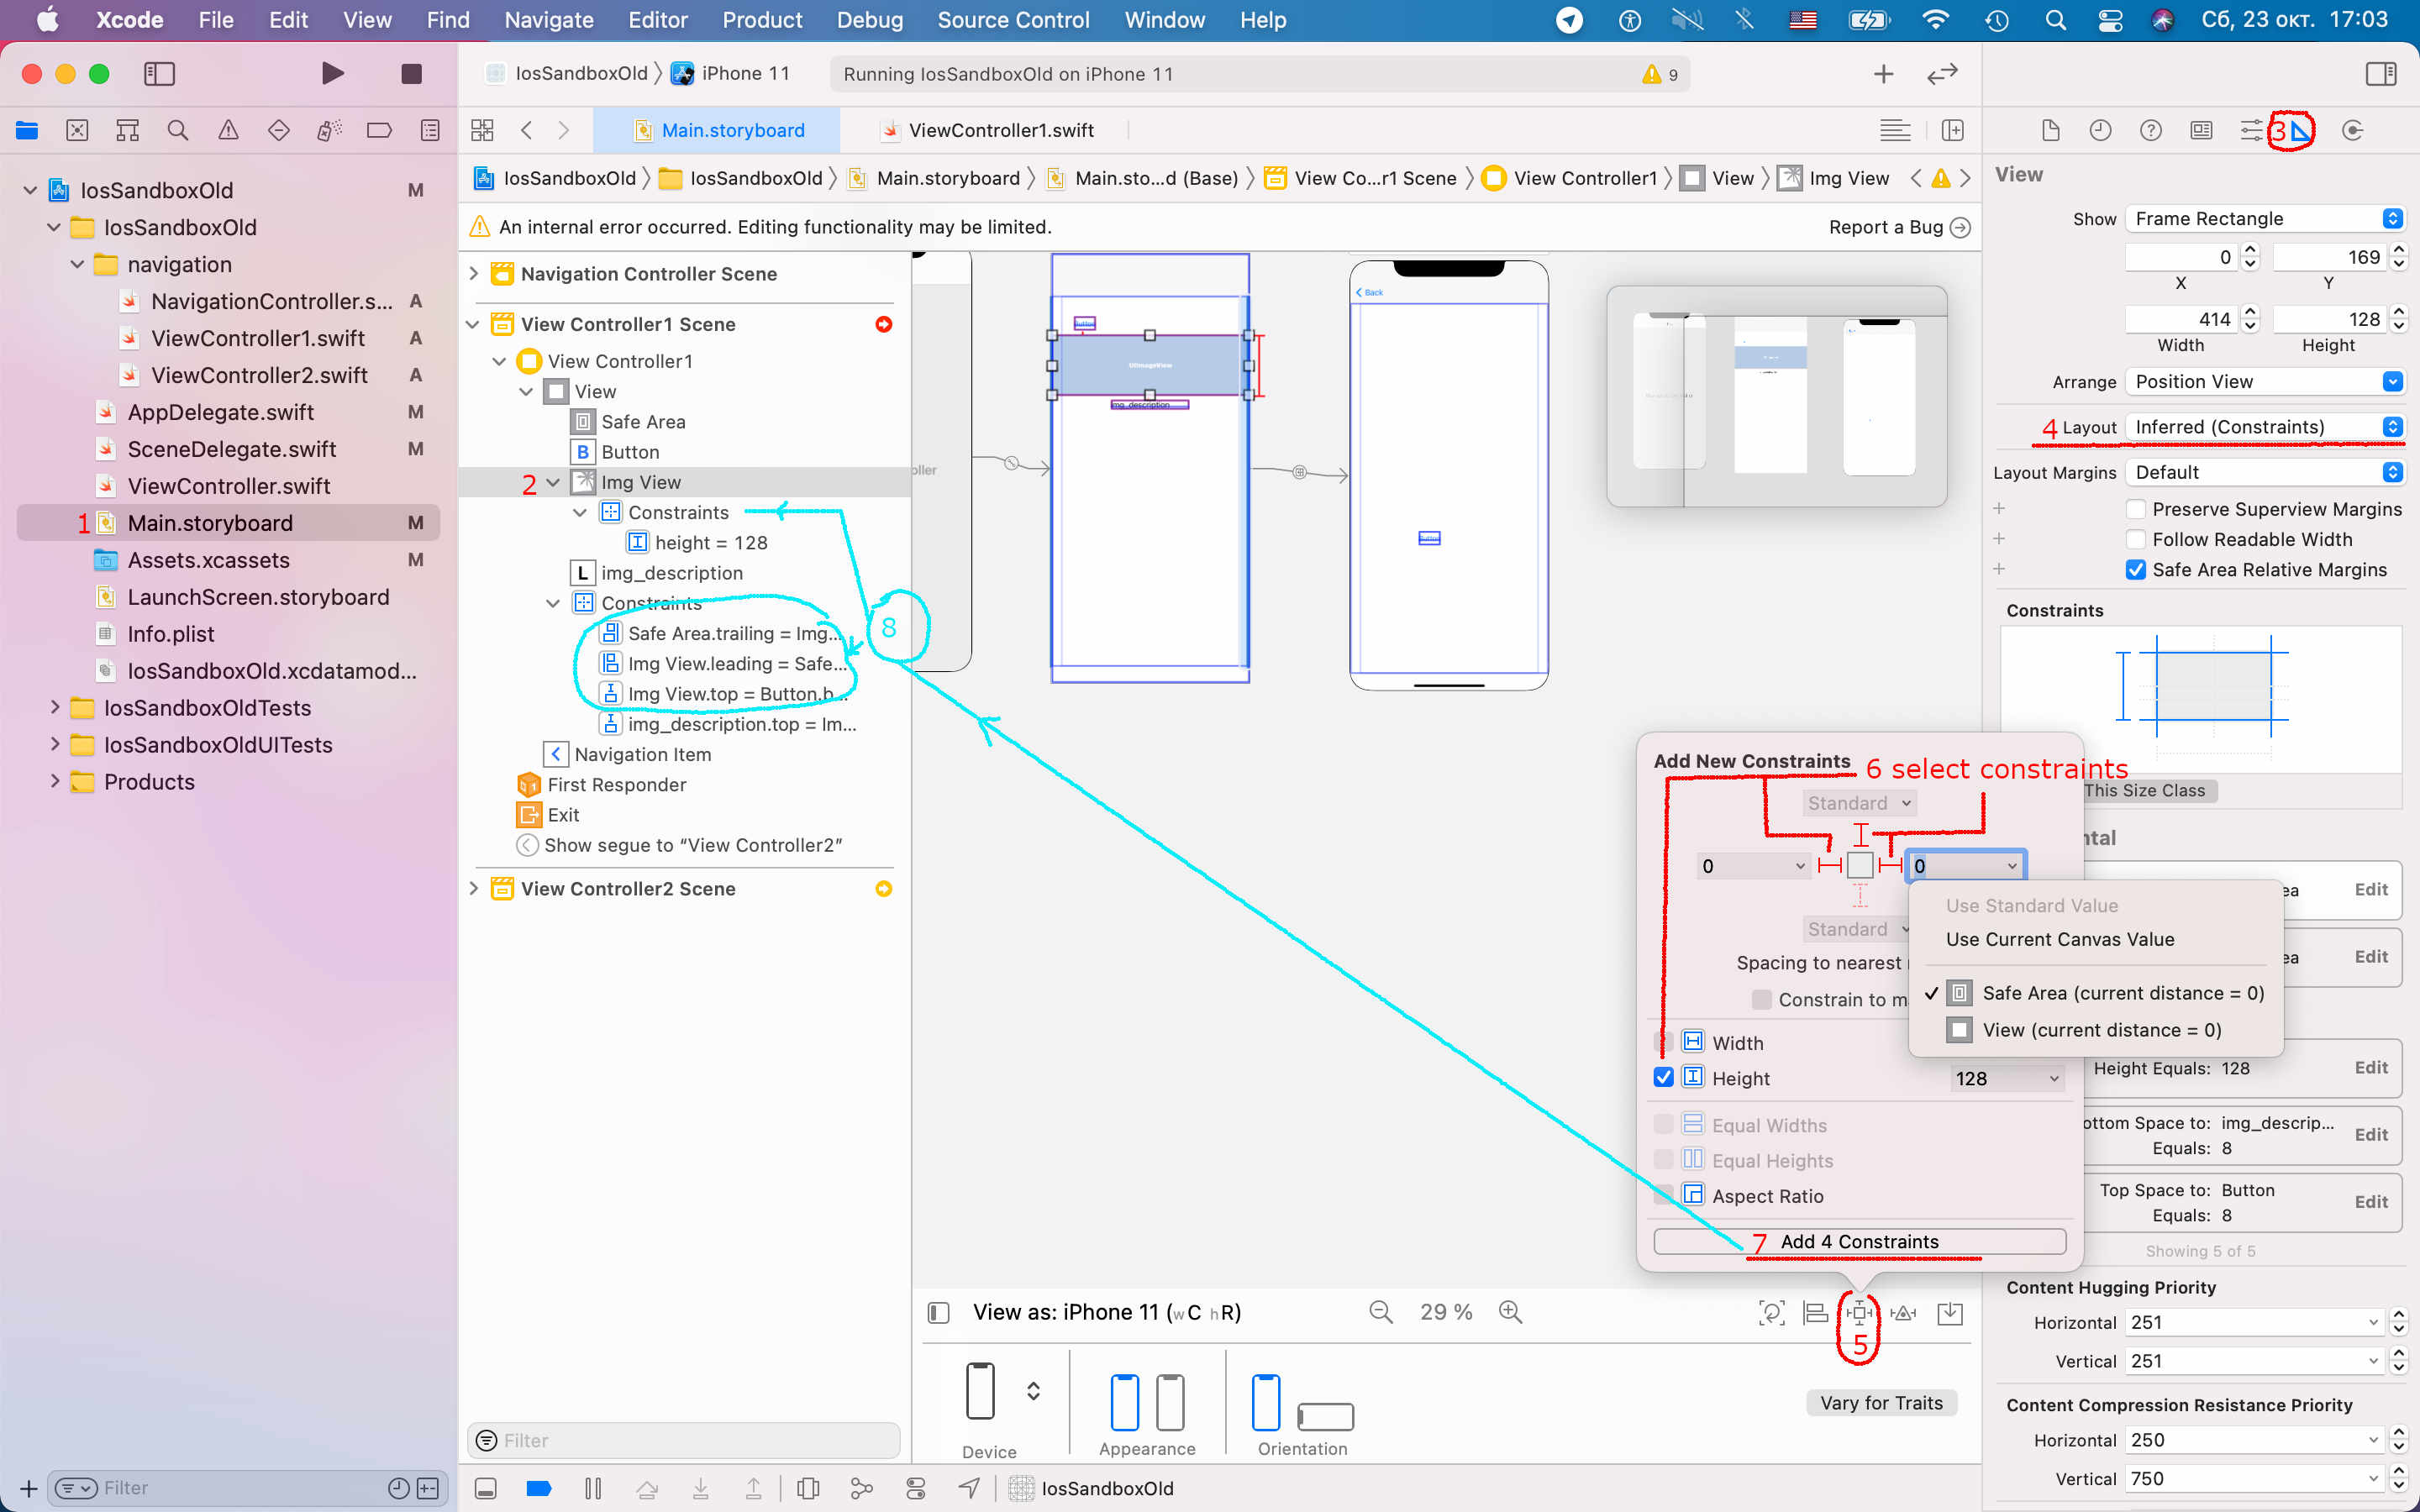Open the source control navigator icon
Screen dimensions: 2420x1512
[77, 130]
